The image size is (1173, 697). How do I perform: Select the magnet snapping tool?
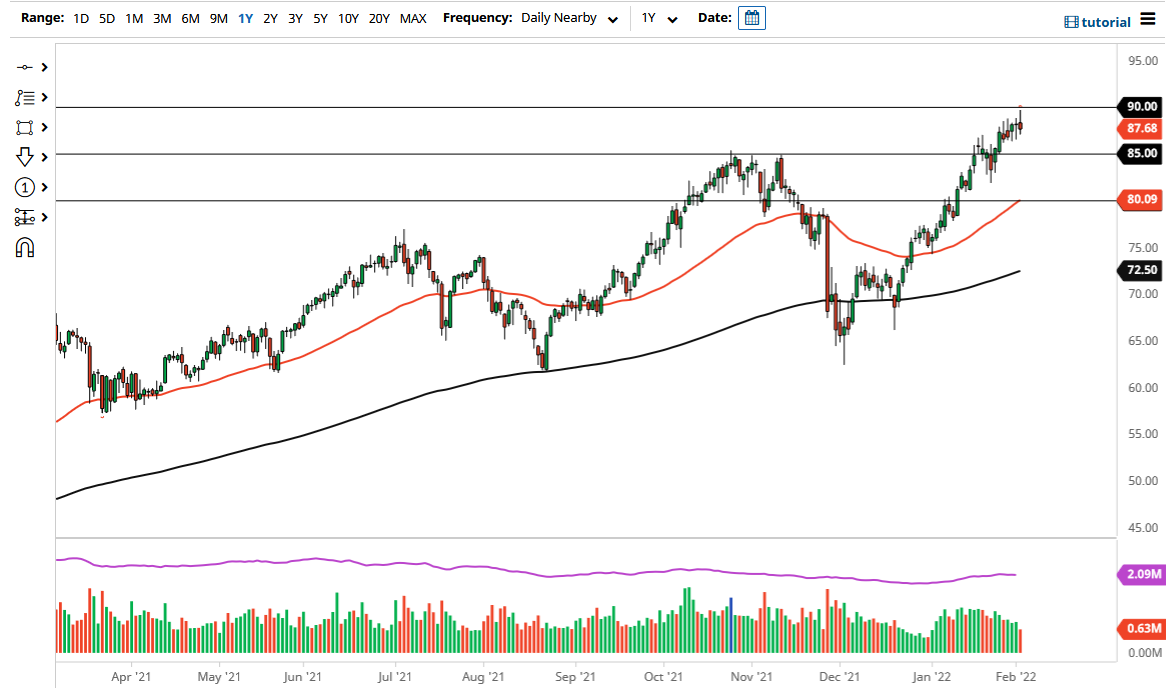coord(27,247)
